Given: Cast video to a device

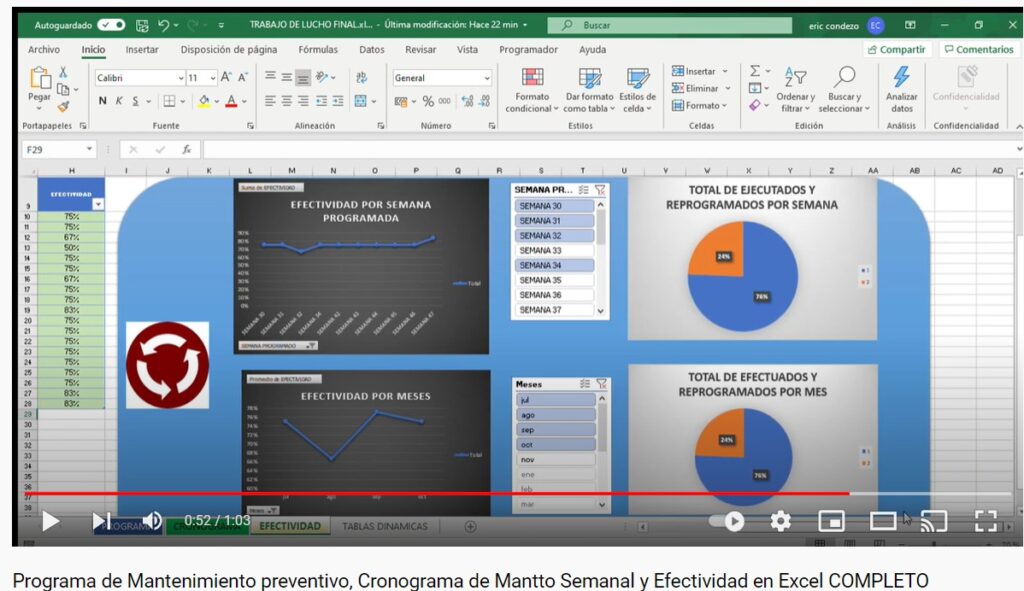Looking at the screenshot, I should [933, 521].
